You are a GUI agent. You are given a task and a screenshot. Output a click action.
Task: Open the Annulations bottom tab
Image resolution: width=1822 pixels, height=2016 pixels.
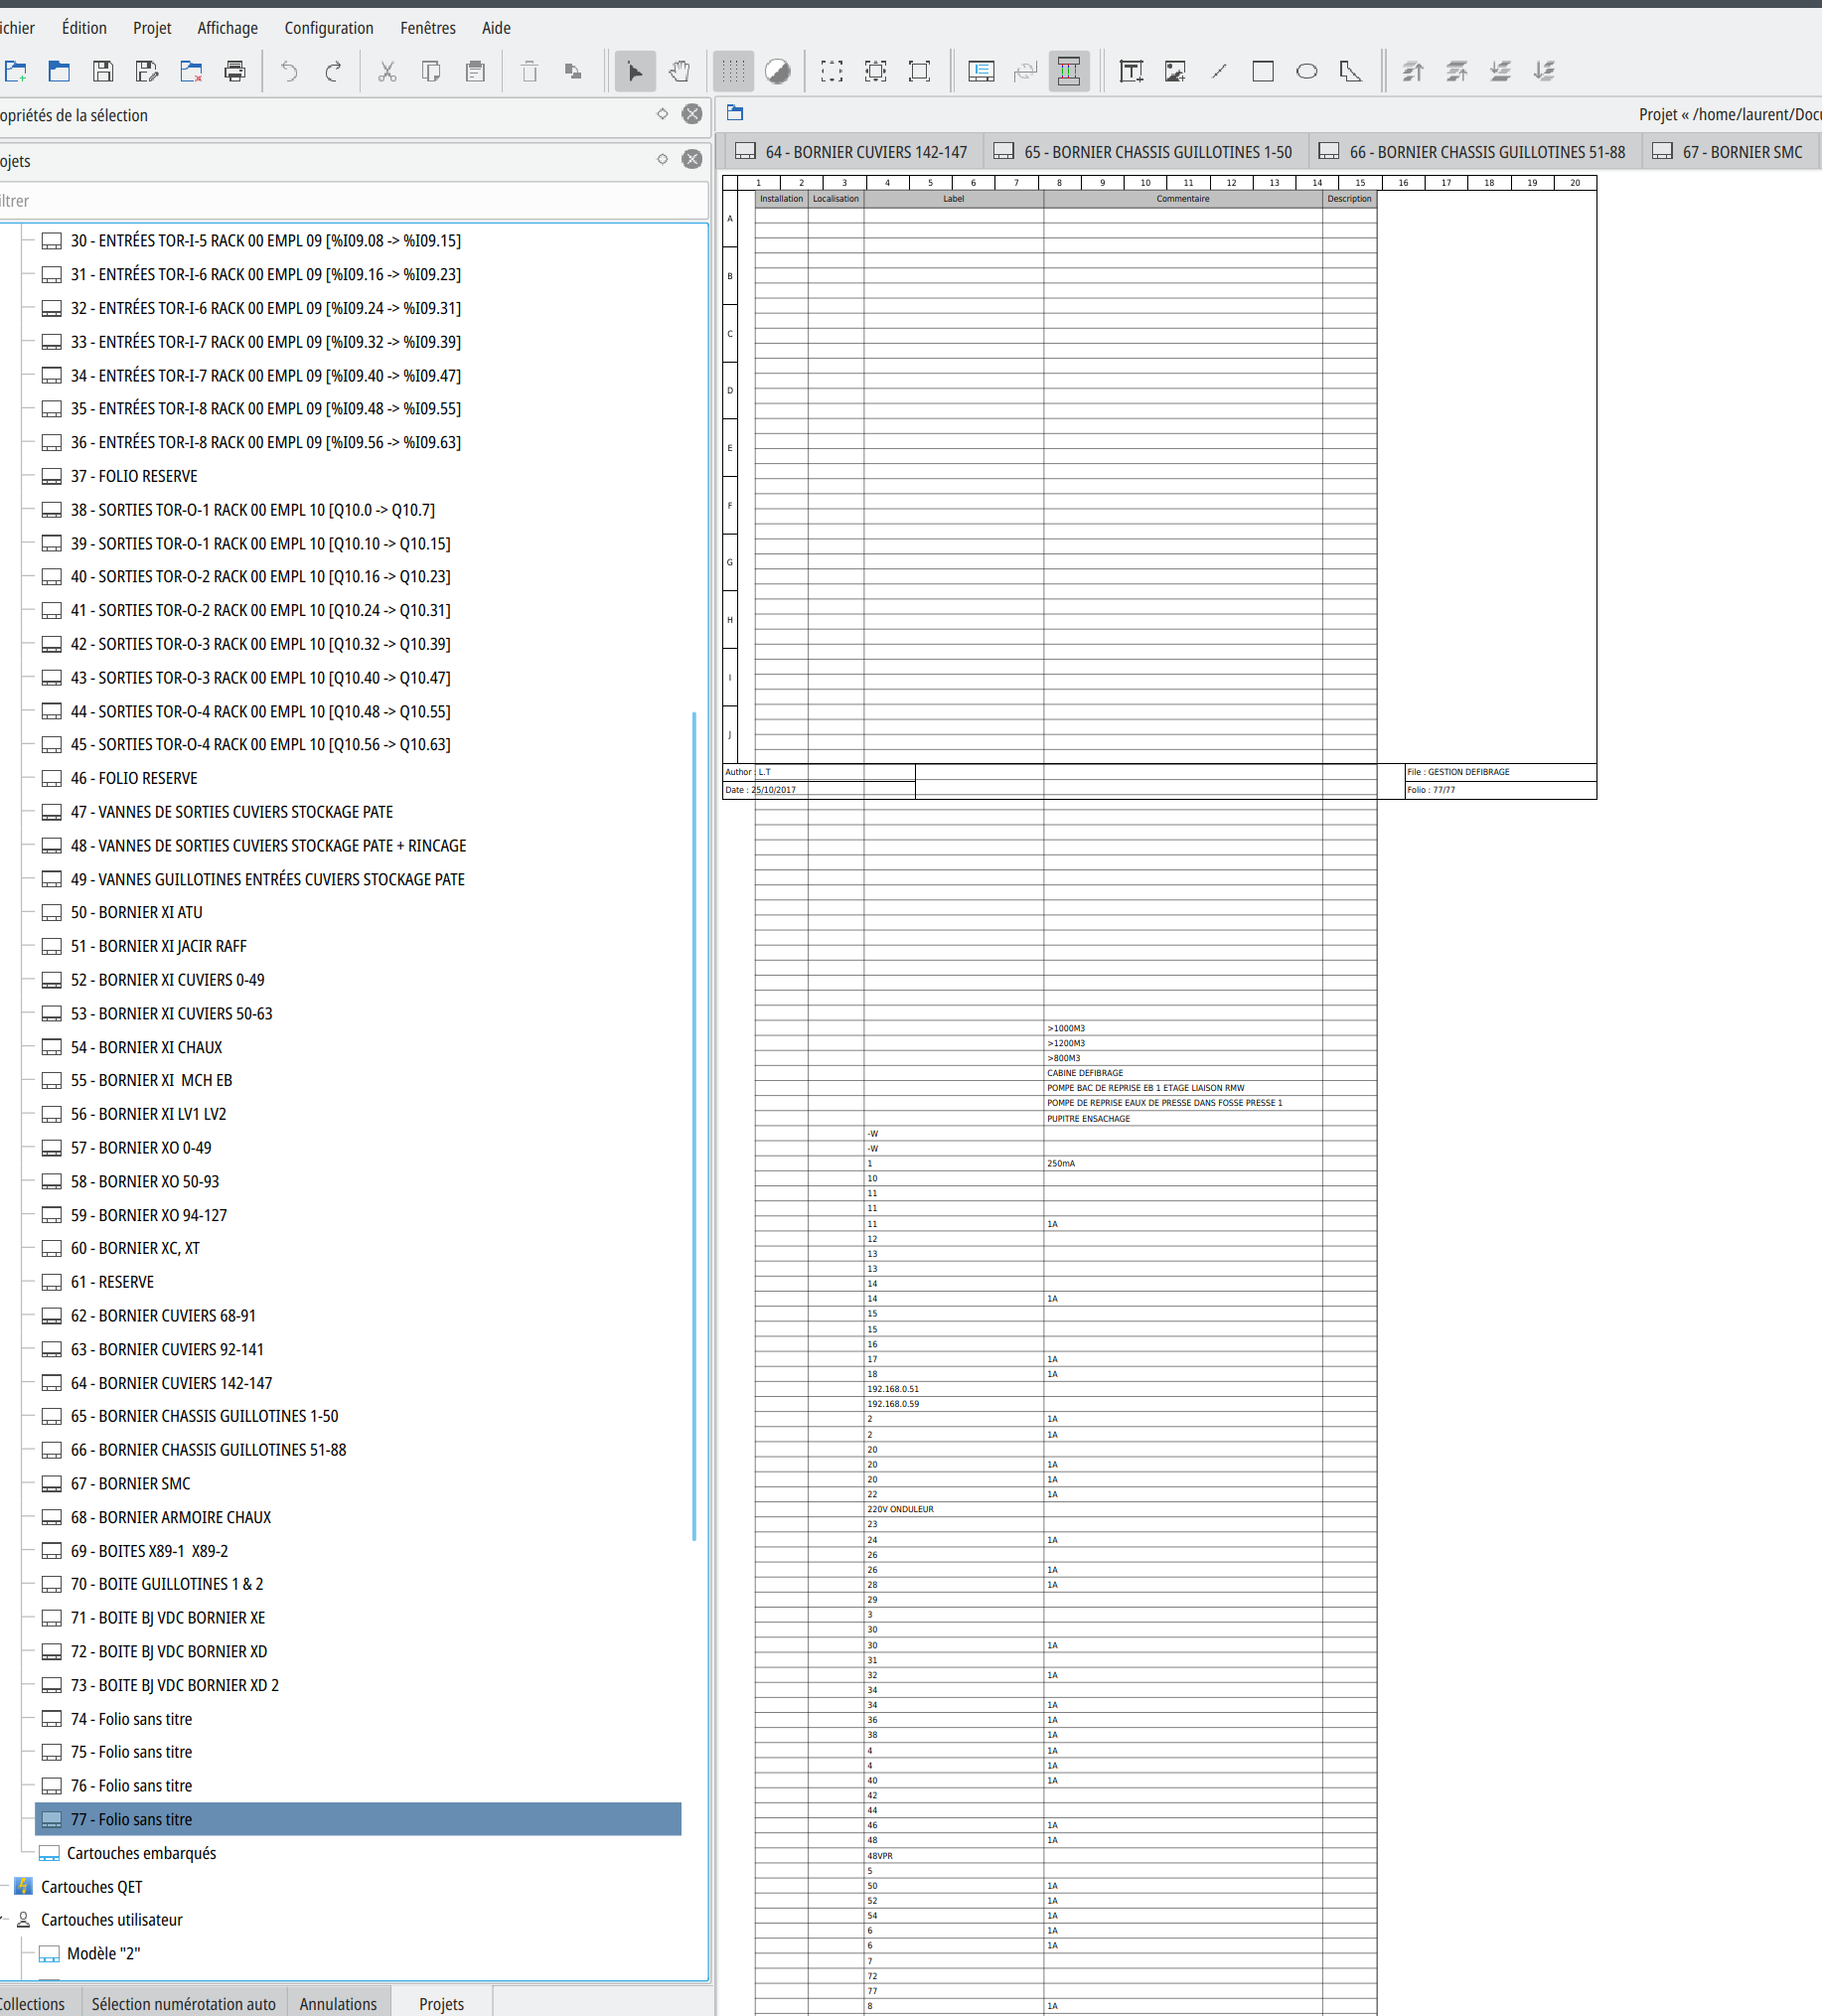(338, 2003)
